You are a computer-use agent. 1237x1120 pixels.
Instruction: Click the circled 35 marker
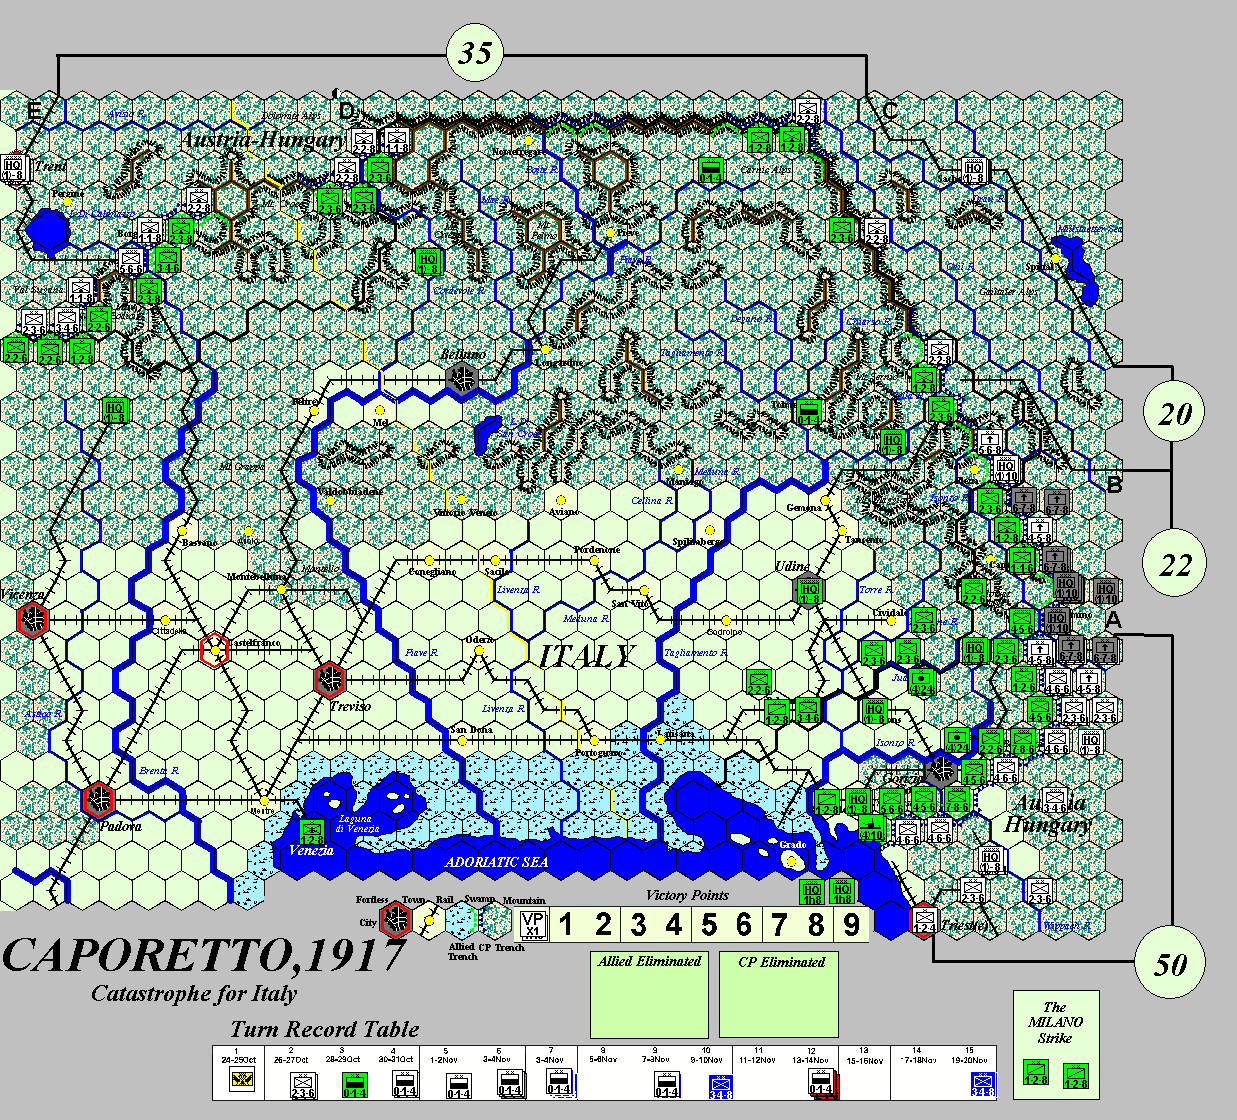[475, 52]
